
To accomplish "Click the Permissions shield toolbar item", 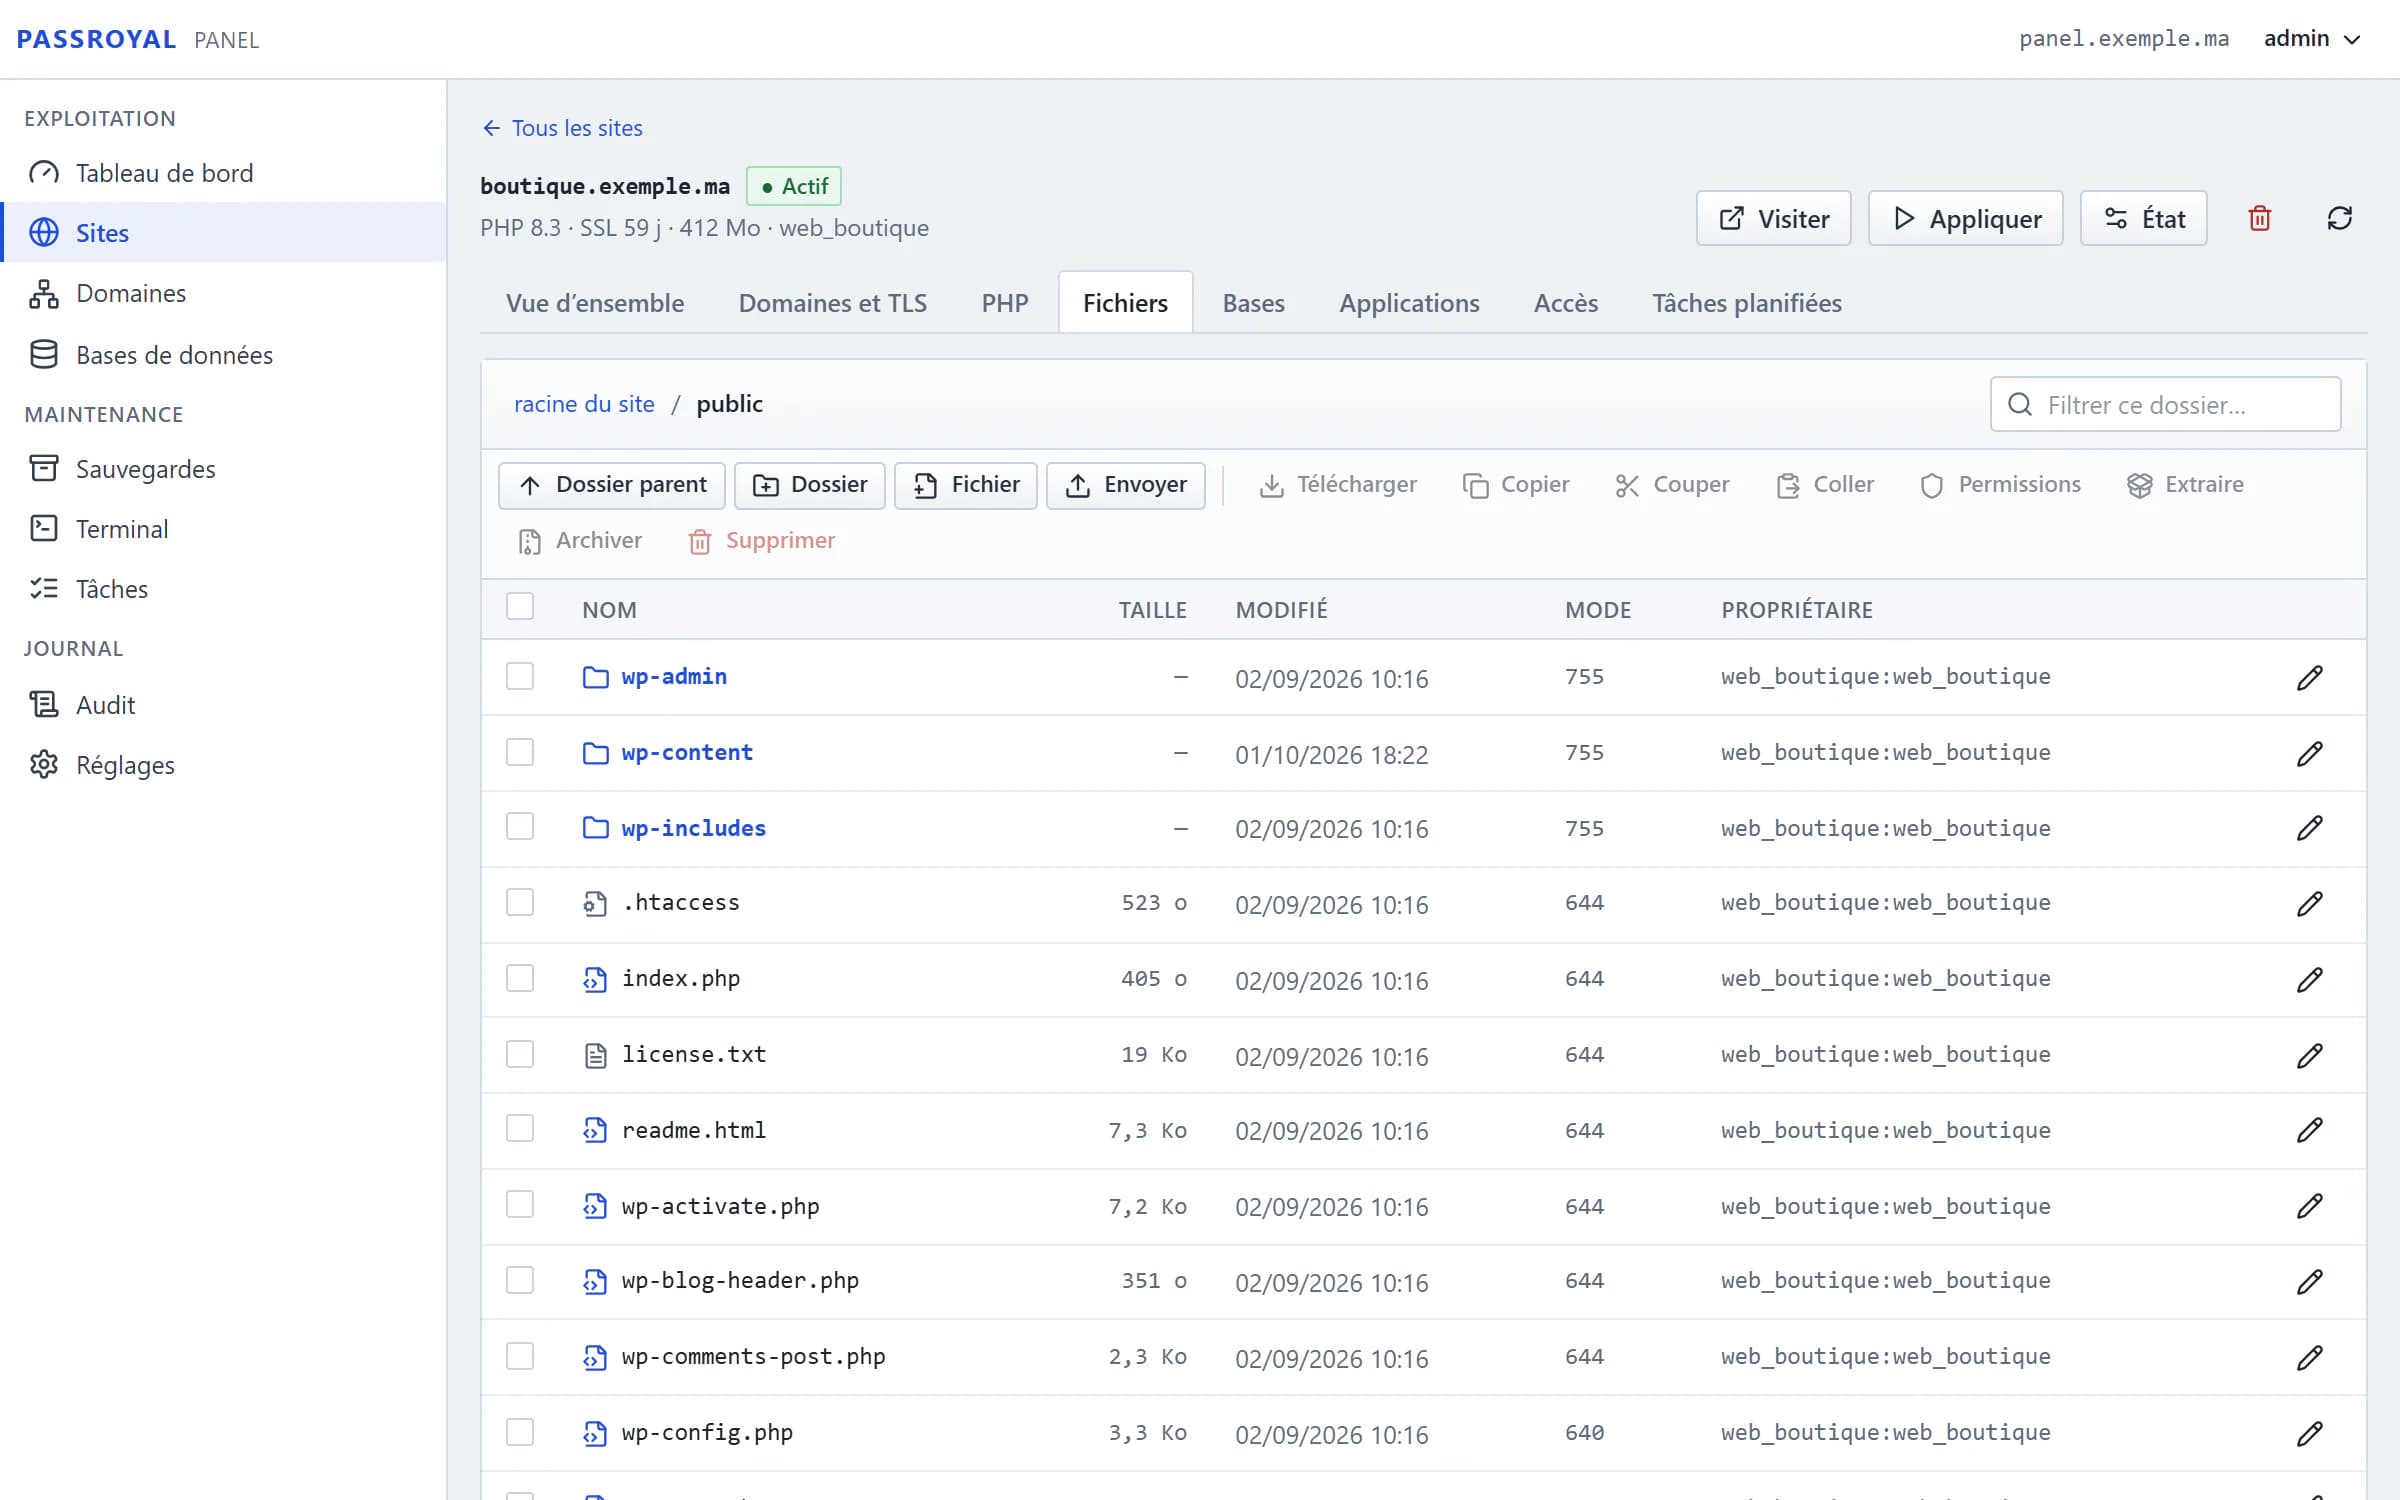I will click(2000, 485).
